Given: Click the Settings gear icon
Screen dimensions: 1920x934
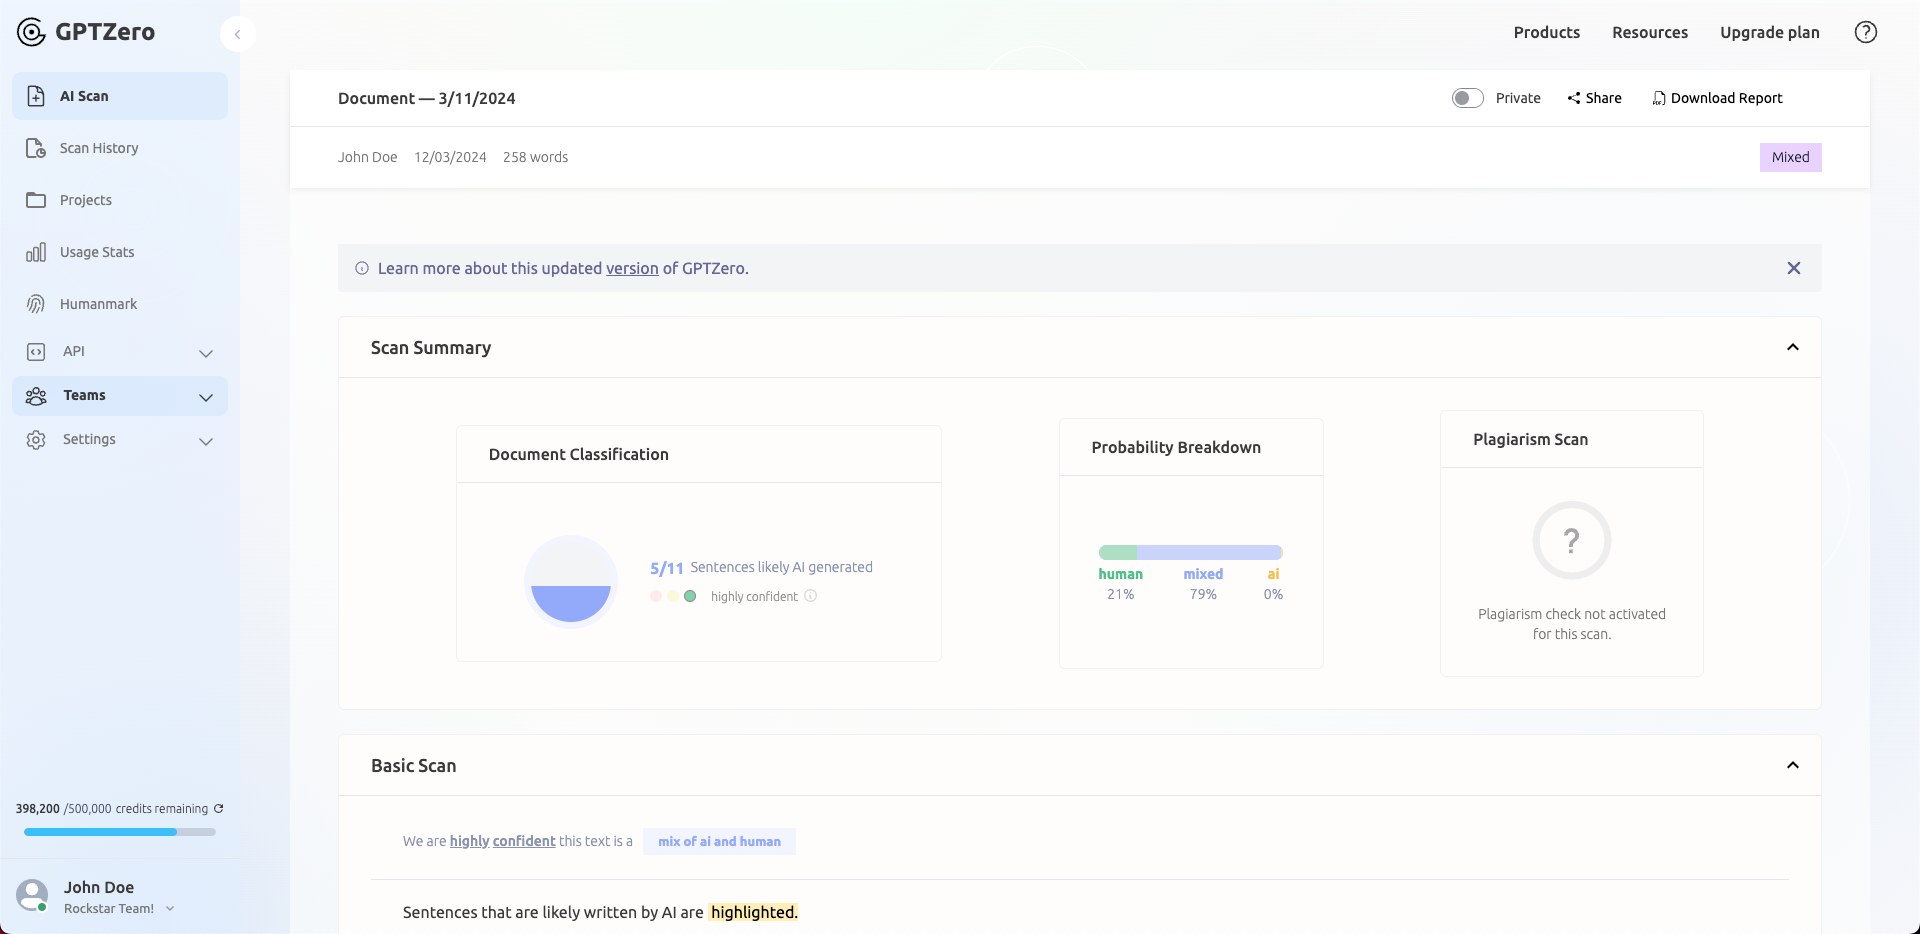Looking at the screenshot, I should [36, 440].
